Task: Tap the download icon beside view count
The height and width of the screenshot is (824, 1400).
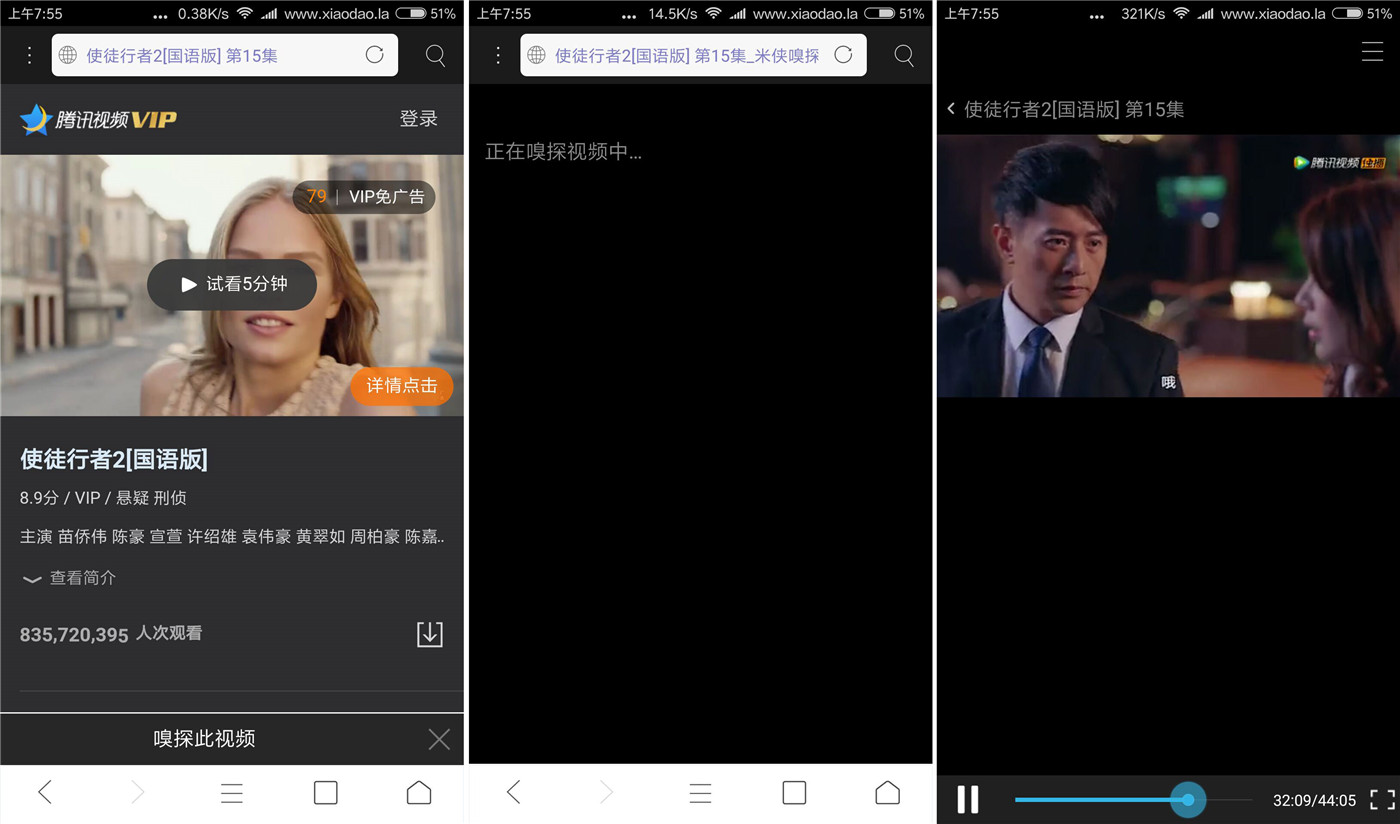Action: [430, 634]
